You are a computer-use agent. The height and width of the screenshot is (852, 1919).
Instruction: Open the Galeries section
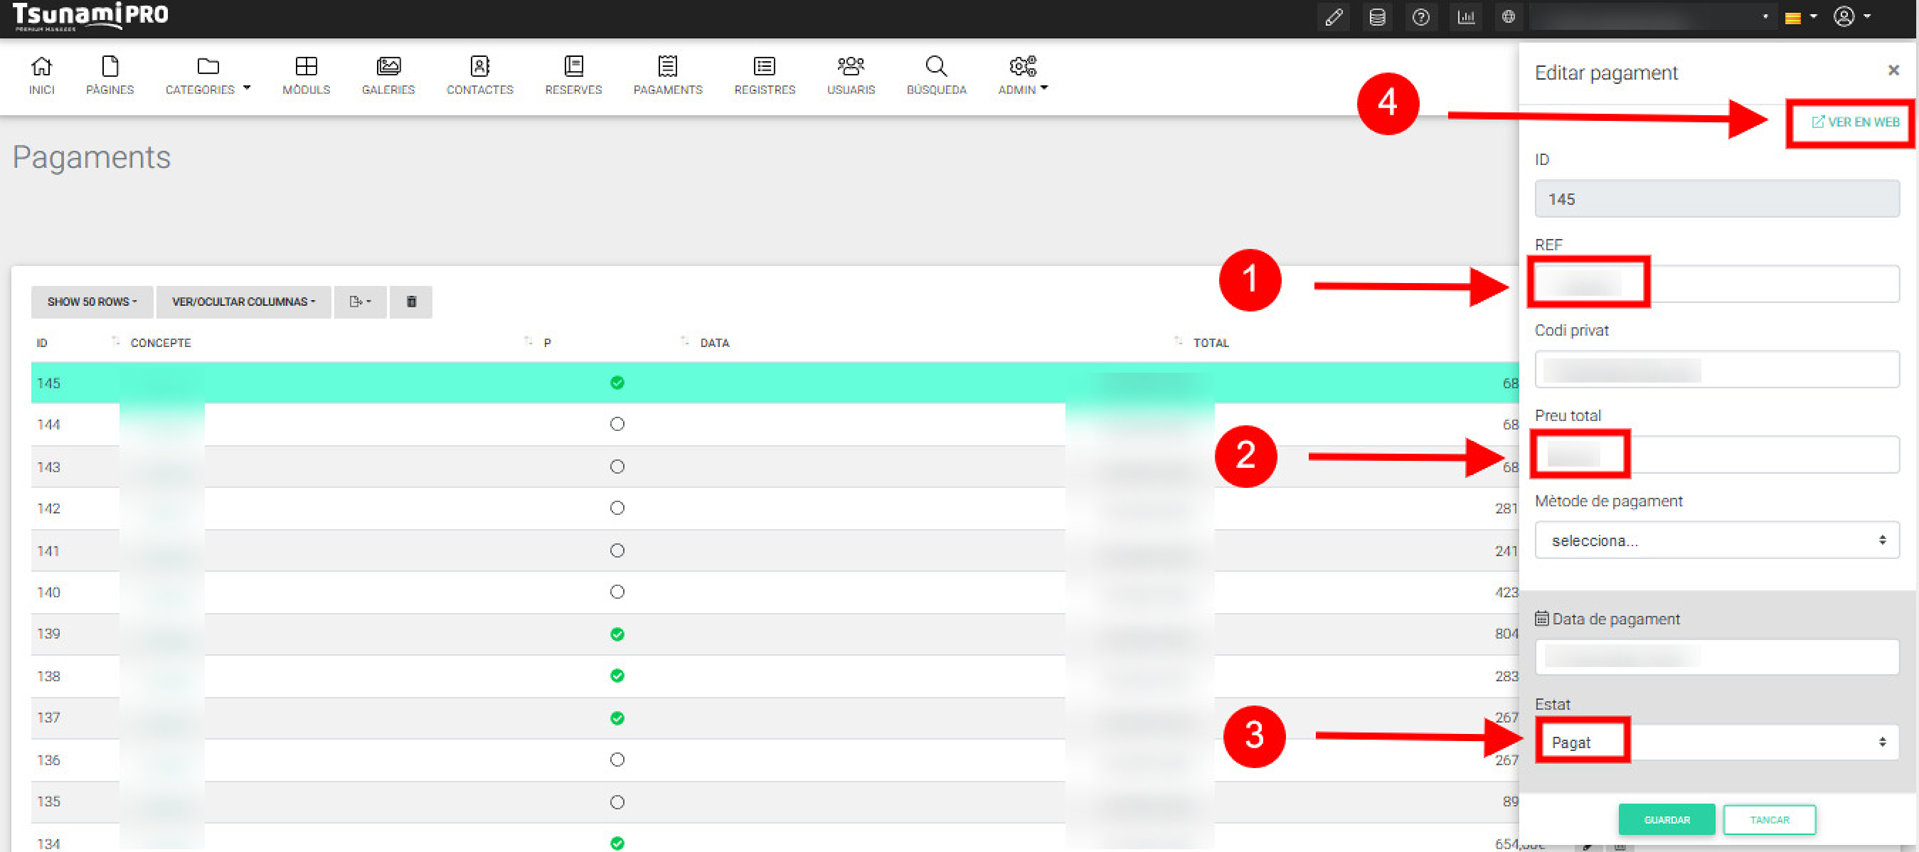click(388, 75)
